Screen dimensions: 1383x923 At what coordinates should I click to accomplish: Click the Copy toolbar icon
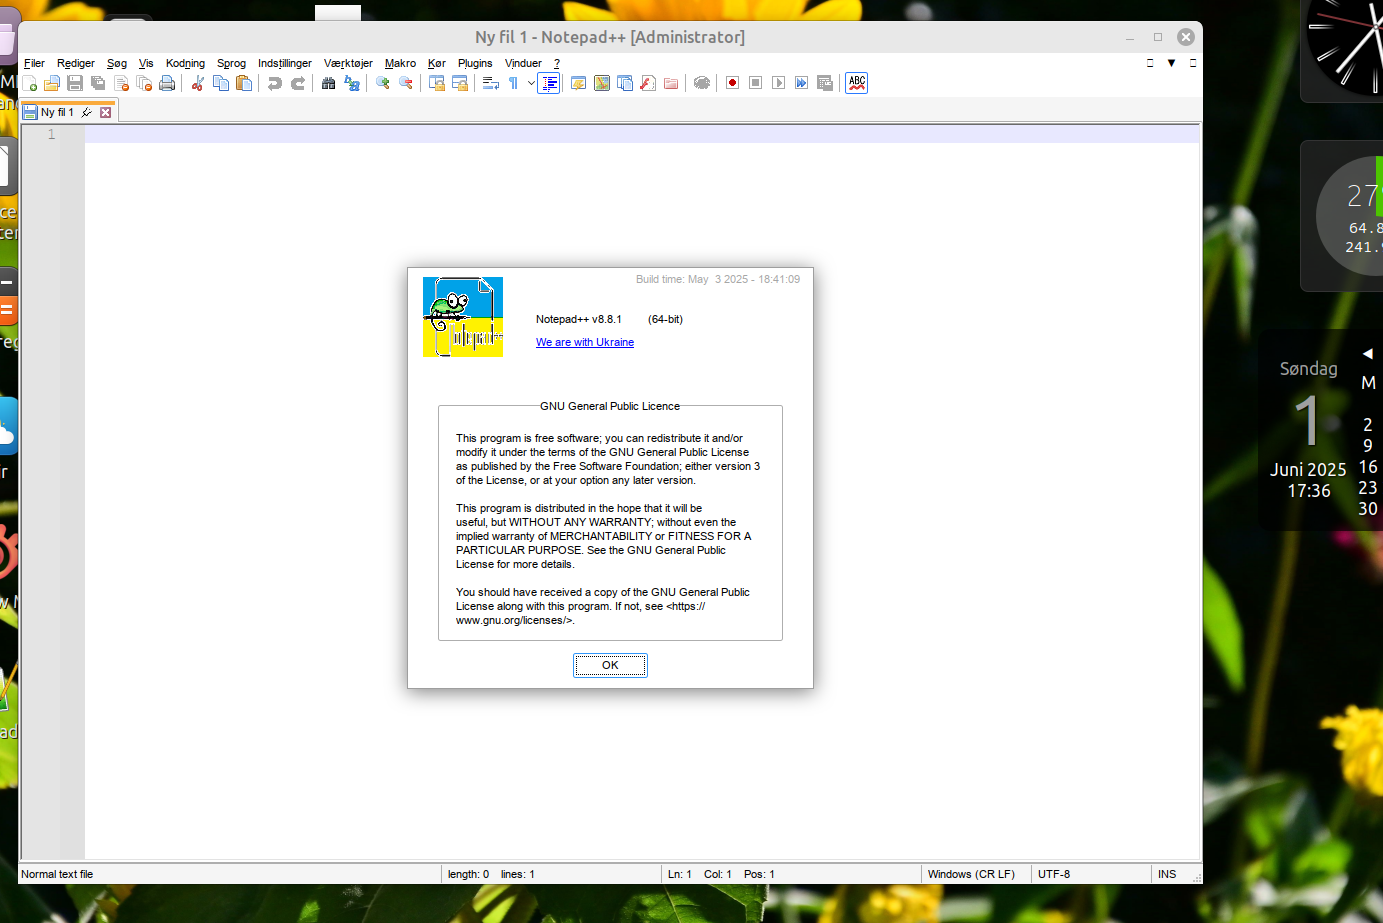pyautogui.click(x=221, y=83)
